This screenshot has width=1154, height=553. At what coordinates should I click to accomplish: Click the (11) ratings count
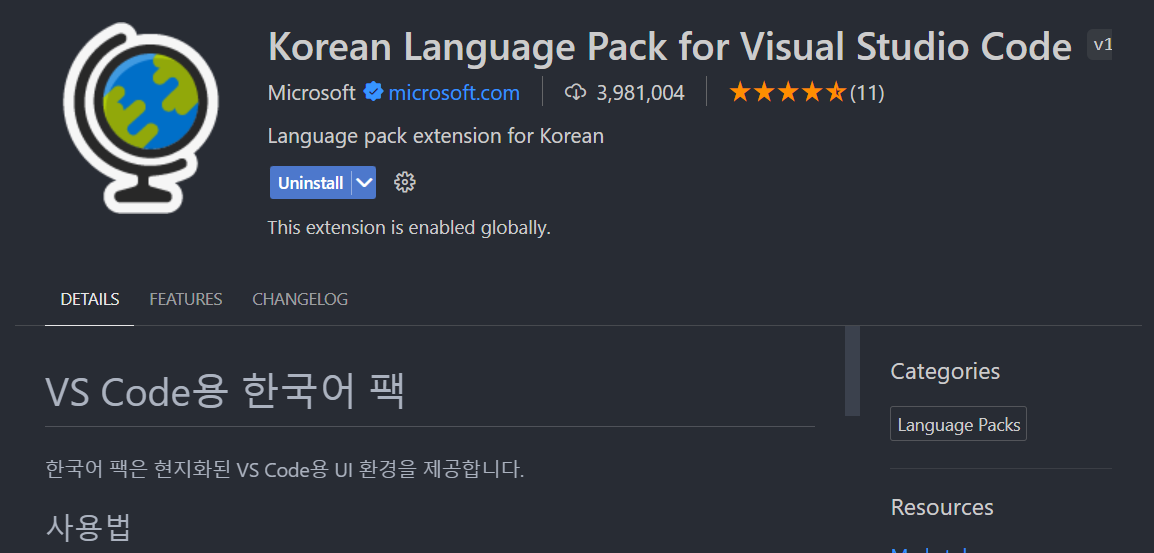(x=867, y=93)
